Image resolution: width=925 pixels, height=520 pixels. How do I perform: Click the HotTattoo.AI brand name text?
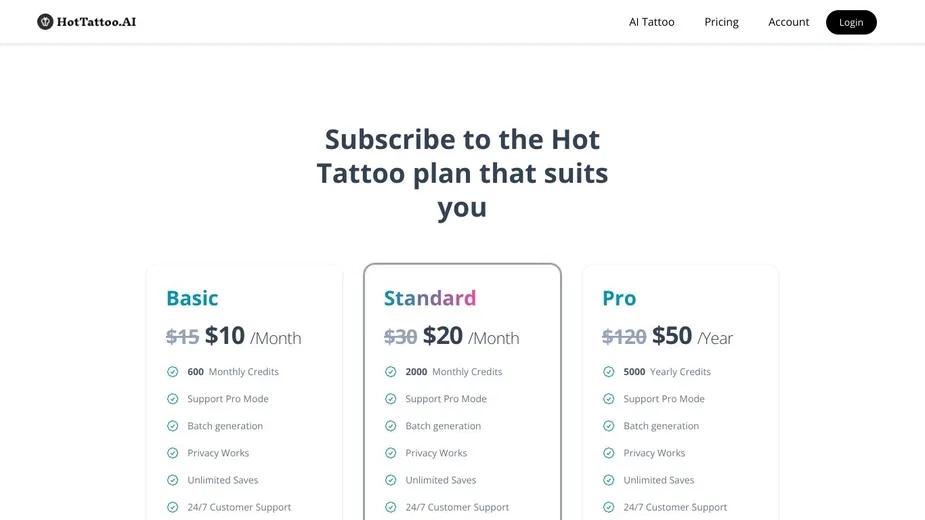(96, 22)
